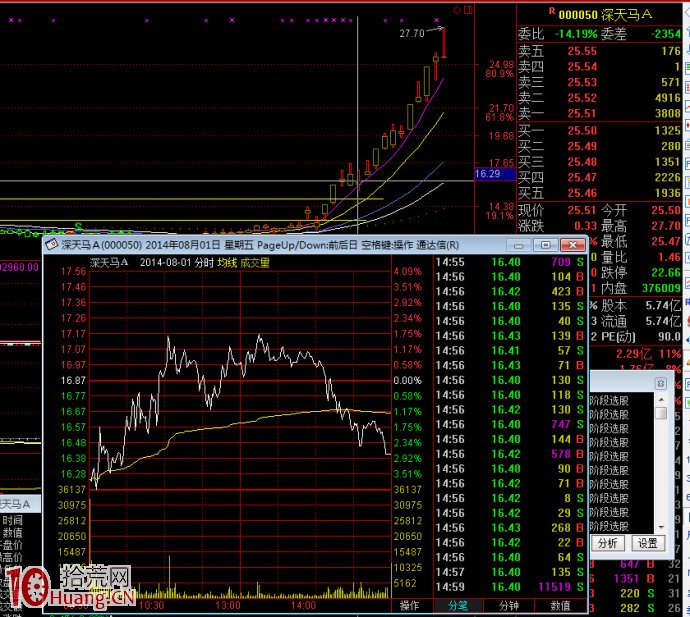Select the 卖二 25.52 ask row

tap(599, 98)
